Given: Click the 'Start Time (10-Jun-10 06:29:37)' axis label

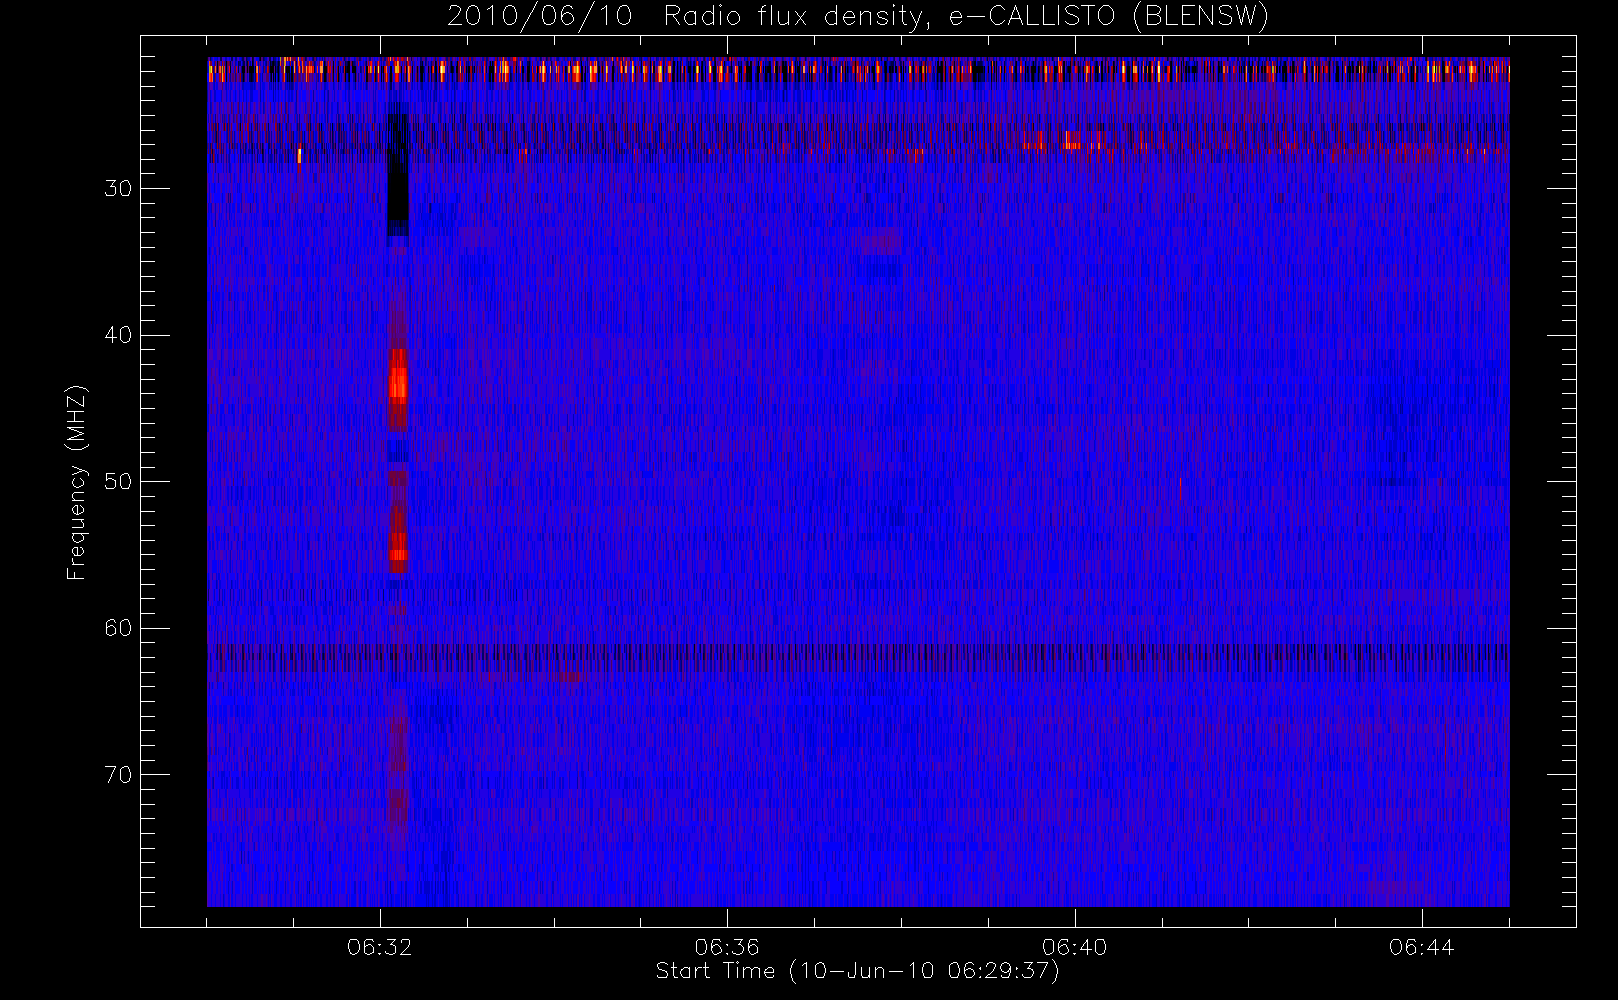Looking at the screenshot, I should pos(857,971).
